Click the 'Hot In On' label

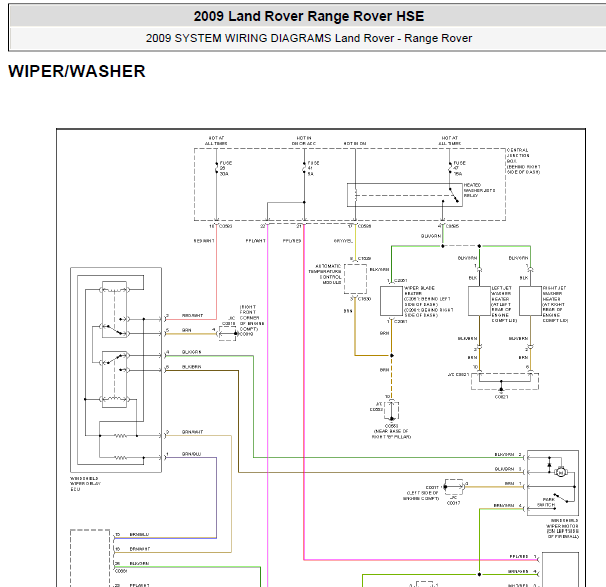pos(355,143)
